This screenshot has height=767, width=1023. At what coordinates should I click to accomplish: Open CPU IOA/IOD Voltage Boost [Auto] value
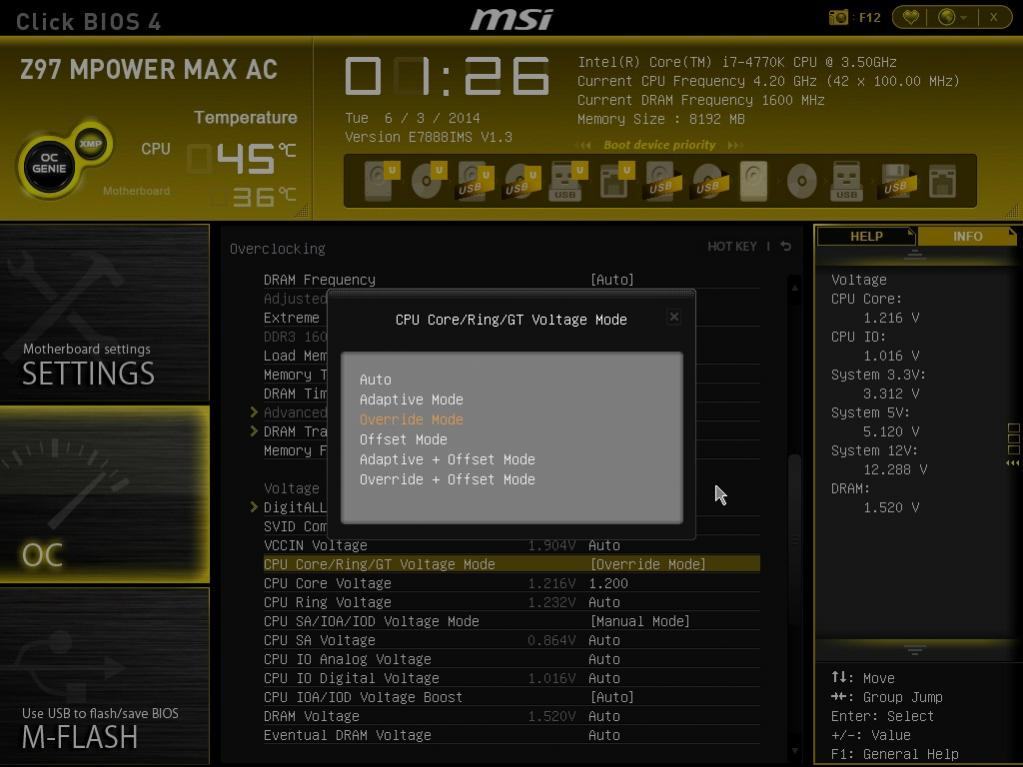[612, 697]
